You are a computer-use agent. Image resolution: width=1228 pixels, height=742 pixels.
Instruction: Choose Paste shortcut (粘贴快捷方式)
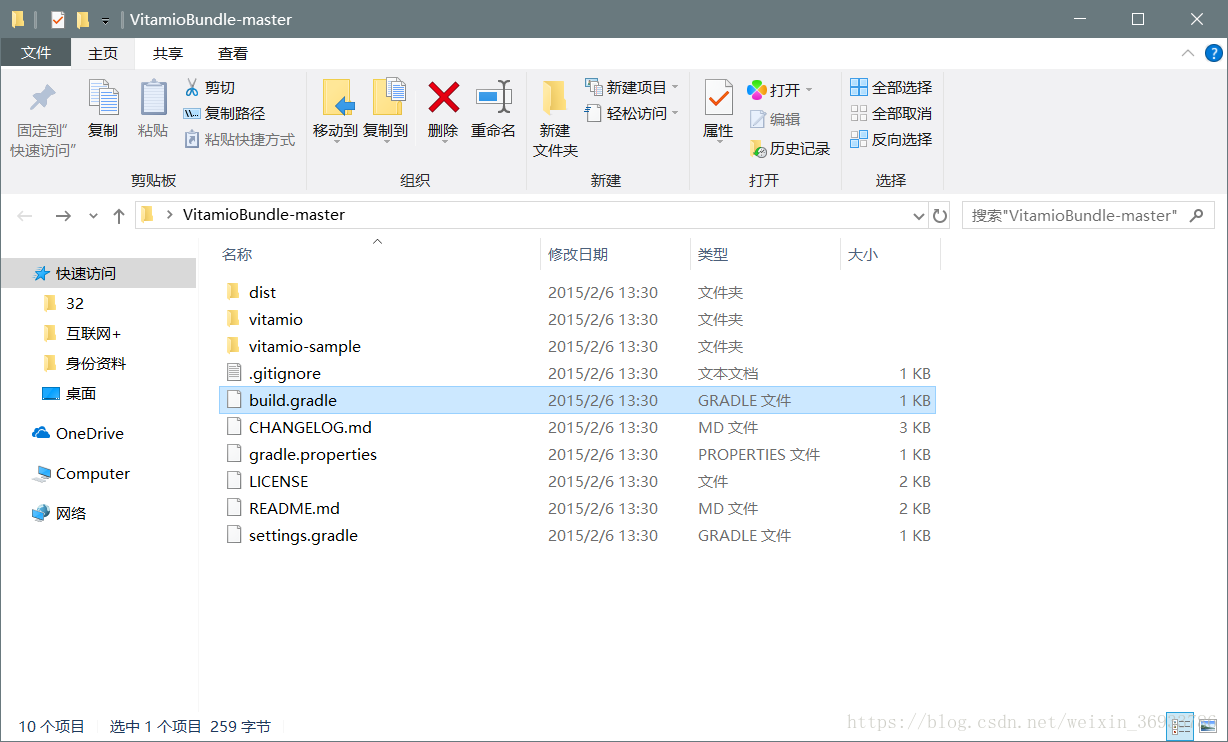tap(240, 140)
